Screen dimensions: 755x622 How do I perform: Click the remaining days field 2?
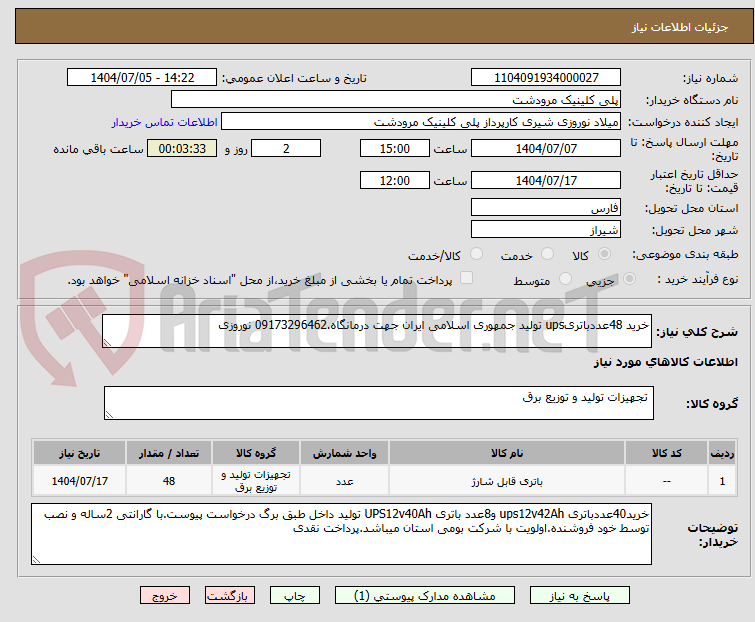286,148
